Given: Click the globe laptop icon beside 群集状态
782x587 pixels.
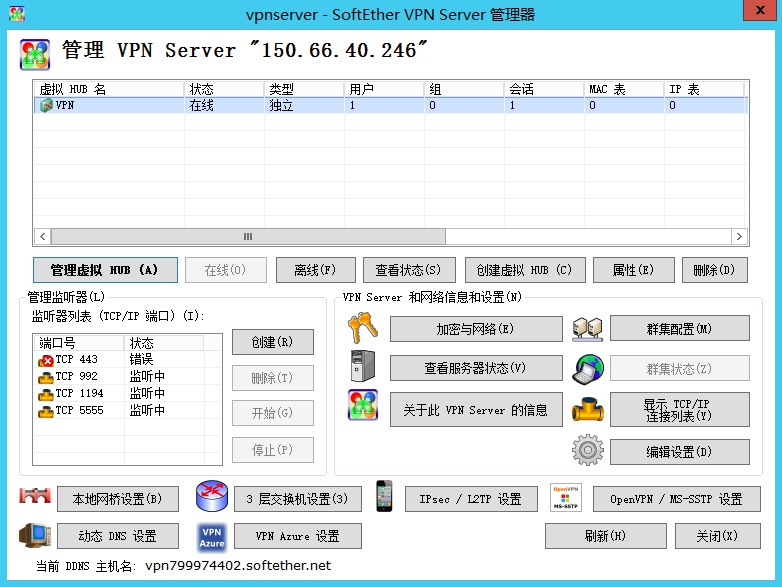Looking at the screenshot, I should 587,369.
